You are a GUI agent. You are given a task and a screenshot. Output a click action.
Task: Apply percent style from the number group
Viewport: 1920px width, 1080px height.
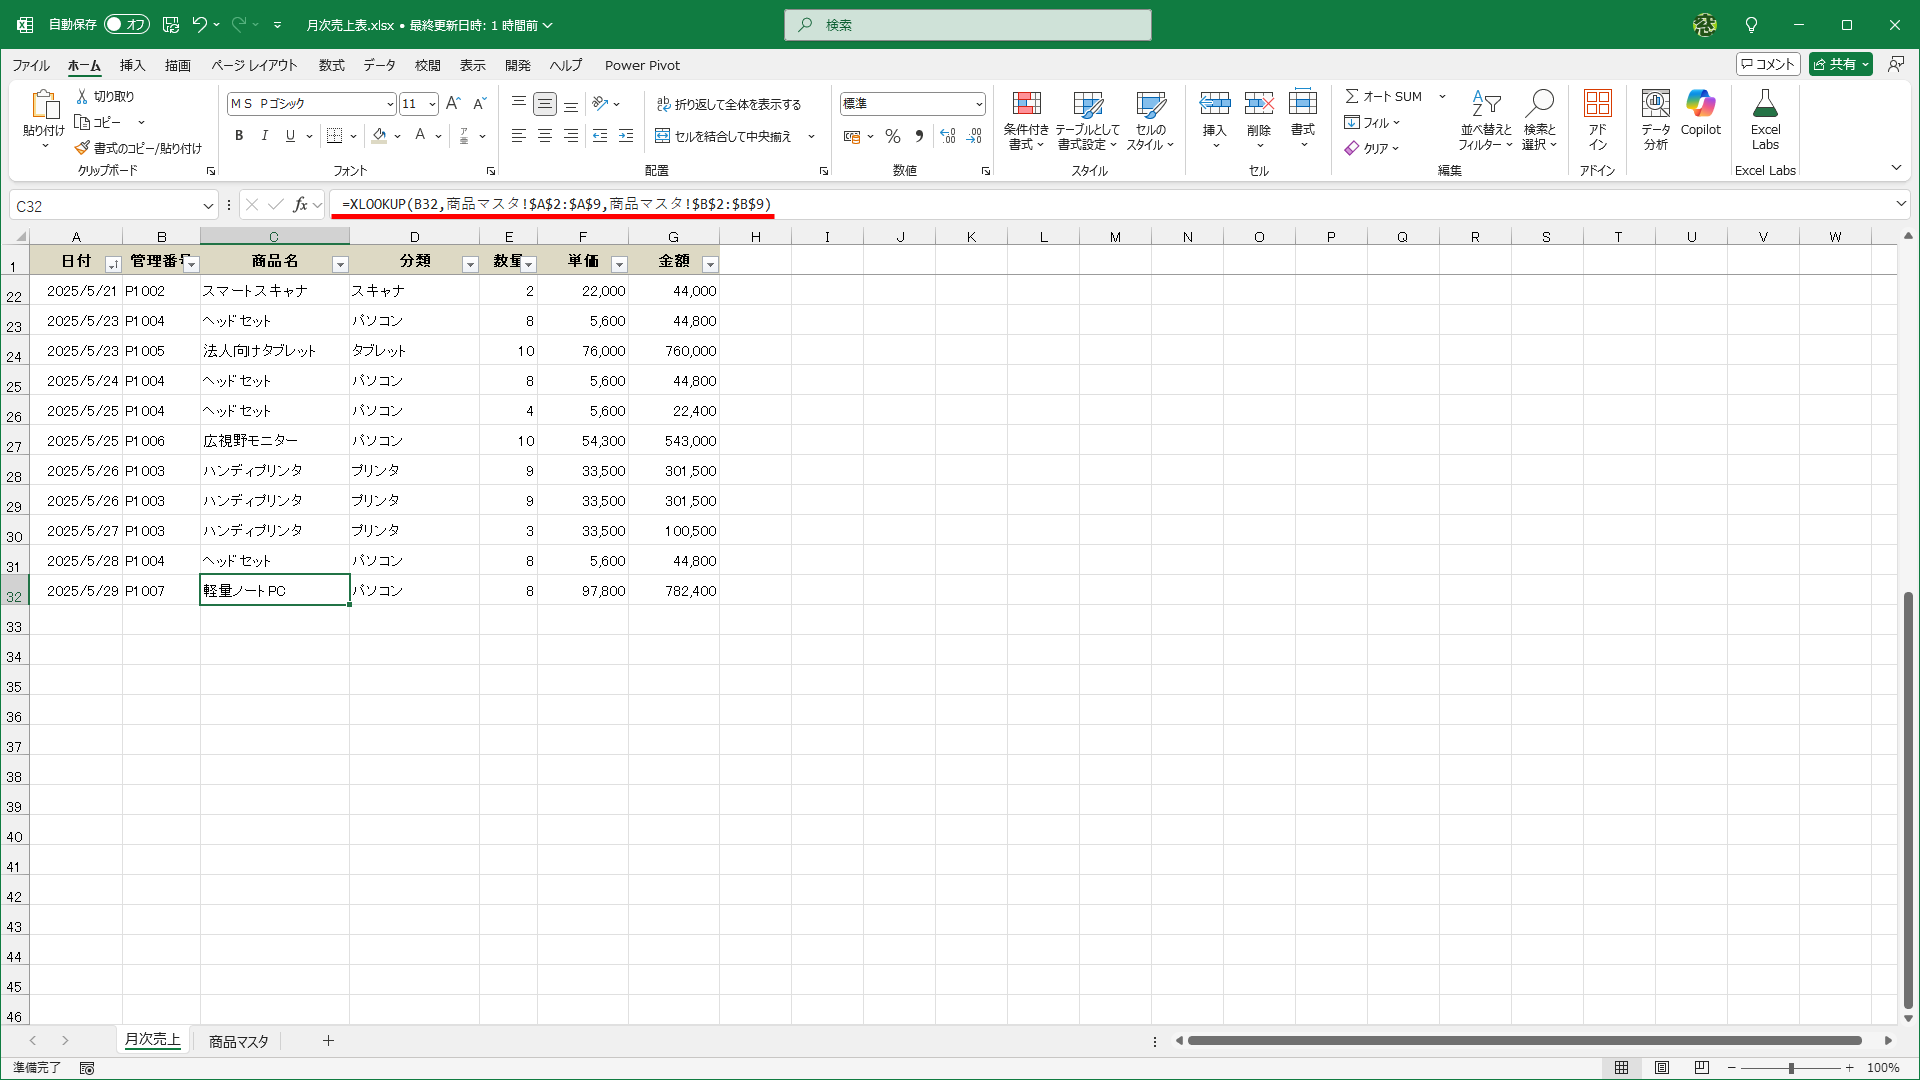point(891,136)
